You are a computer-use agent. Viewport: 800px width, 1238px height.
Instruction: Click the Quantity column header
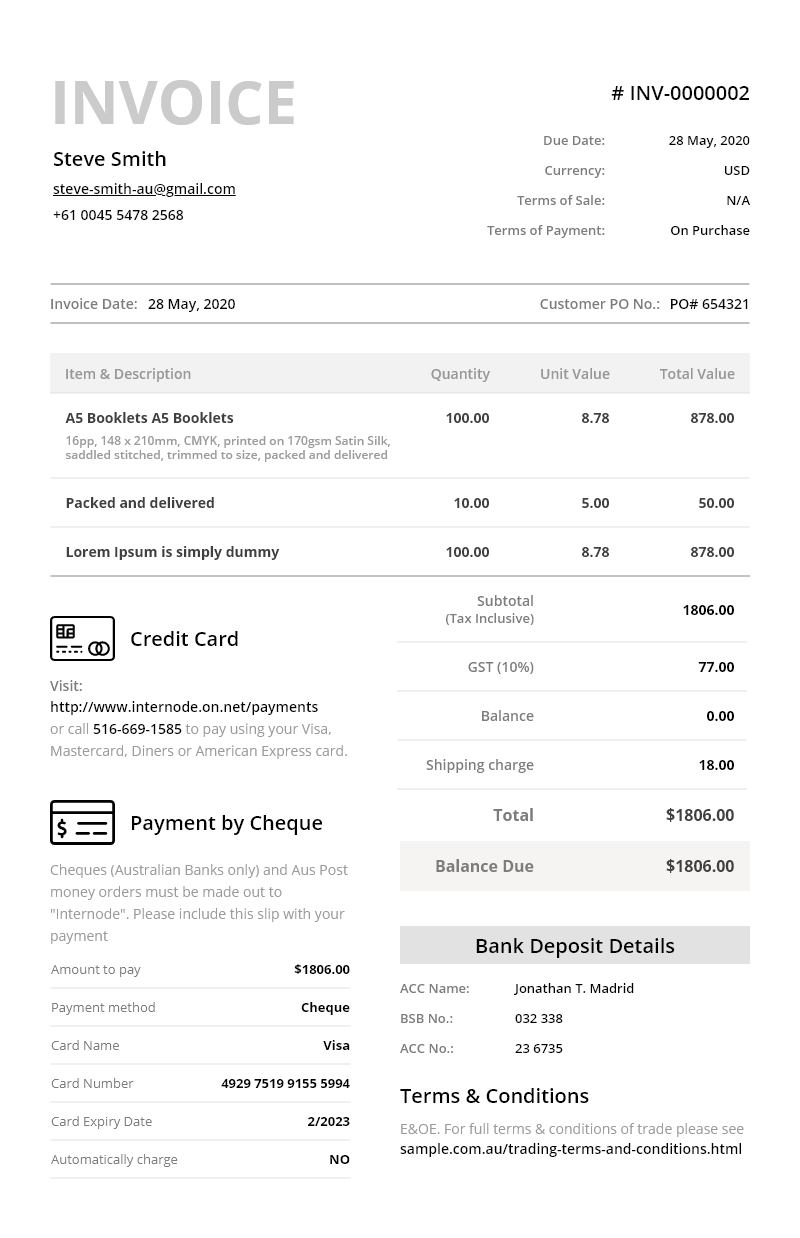(x=460, y=374)
